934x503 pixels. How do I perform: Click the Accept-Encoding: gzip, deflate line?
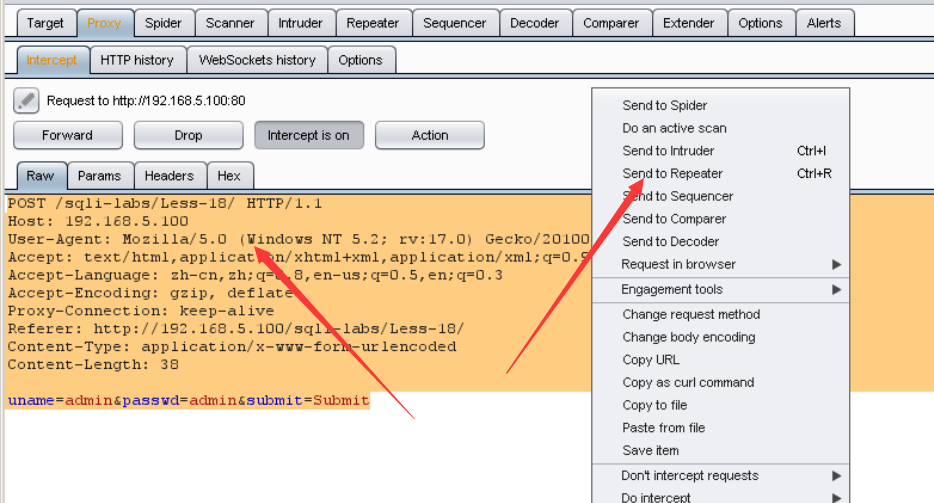pos(151,293)
